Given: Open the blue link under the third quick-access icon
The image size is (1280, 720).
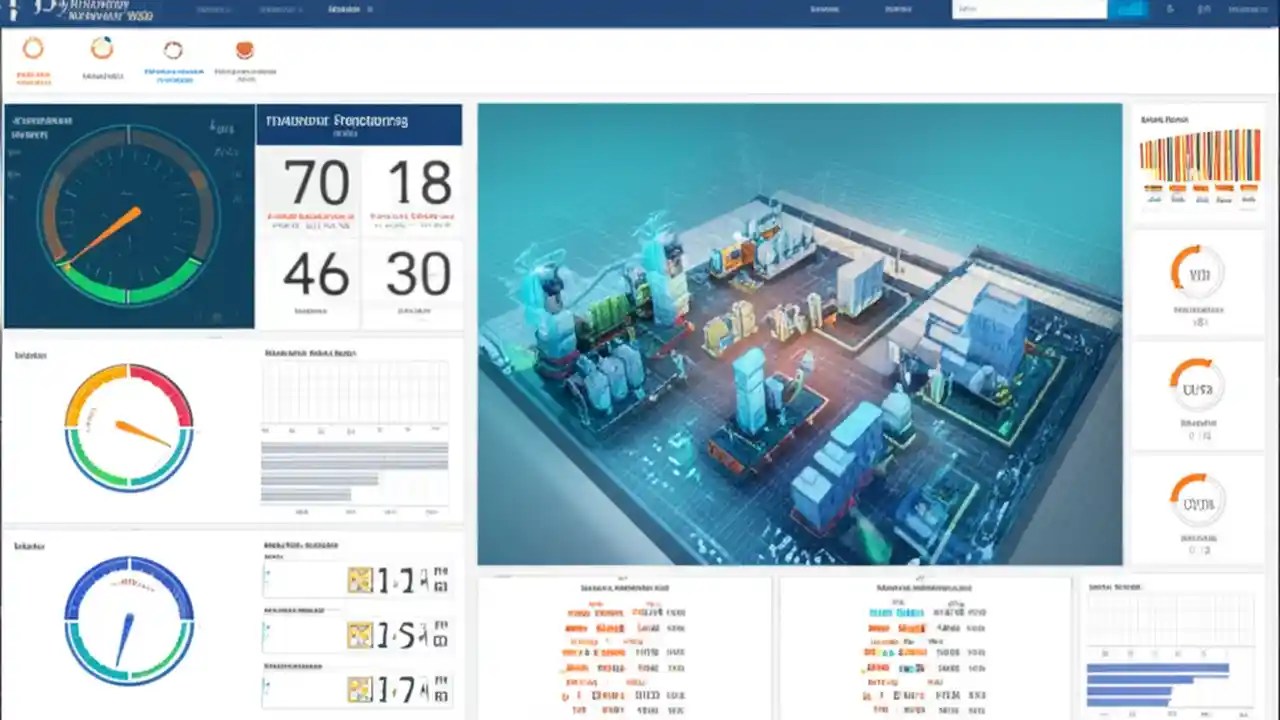Looking at the screenshot, I should (x=173, y=76).
